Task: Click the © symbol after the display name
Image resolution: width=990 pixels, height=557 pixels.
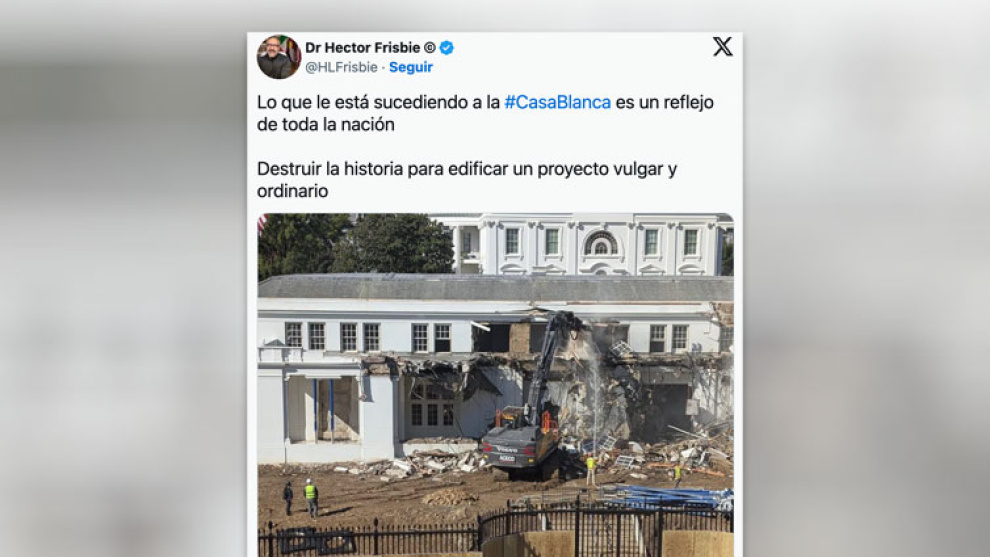Action: pos(429,48)
